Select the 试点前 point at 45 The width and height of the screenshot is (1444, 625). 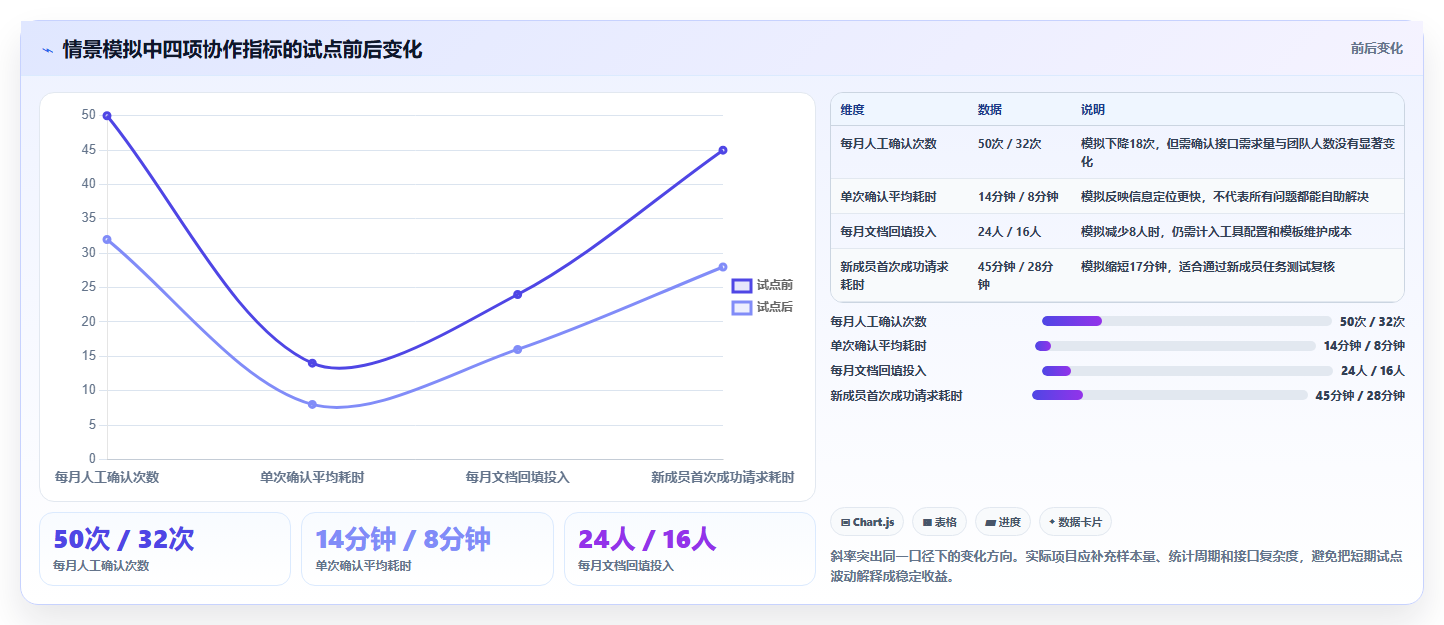coord(722,150)
